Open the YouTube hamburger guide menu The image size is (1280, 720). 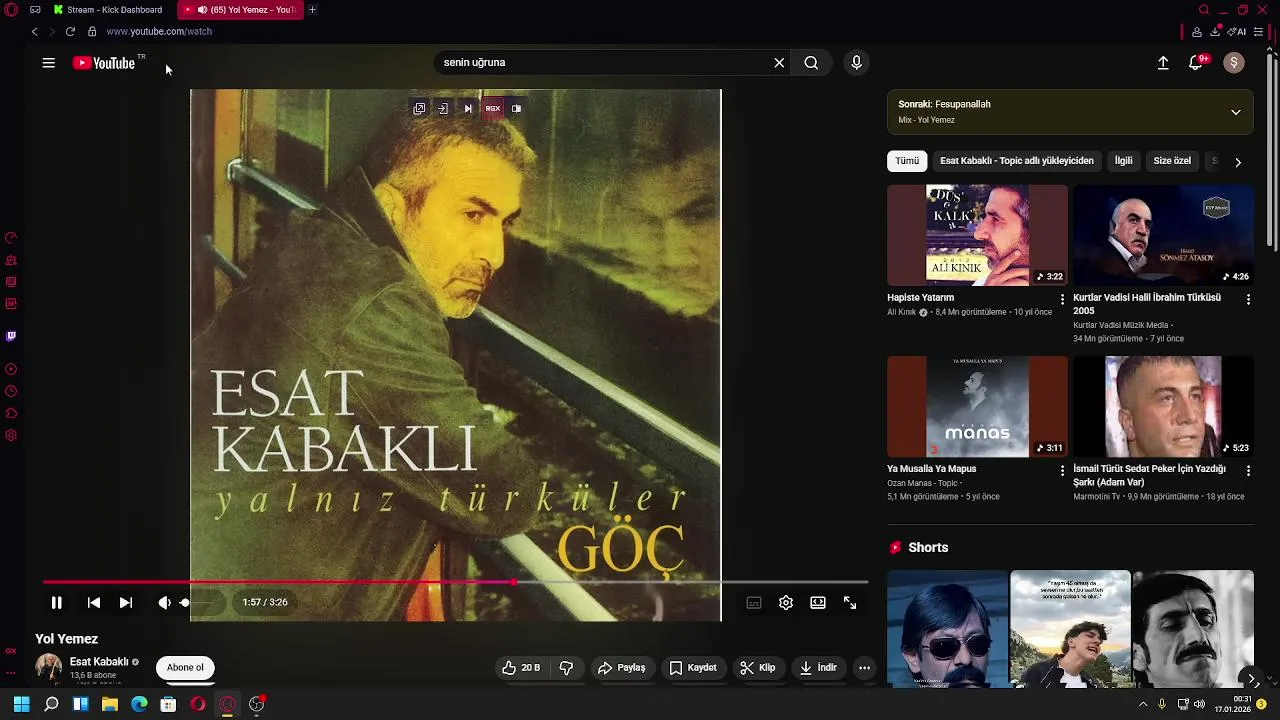48,63
